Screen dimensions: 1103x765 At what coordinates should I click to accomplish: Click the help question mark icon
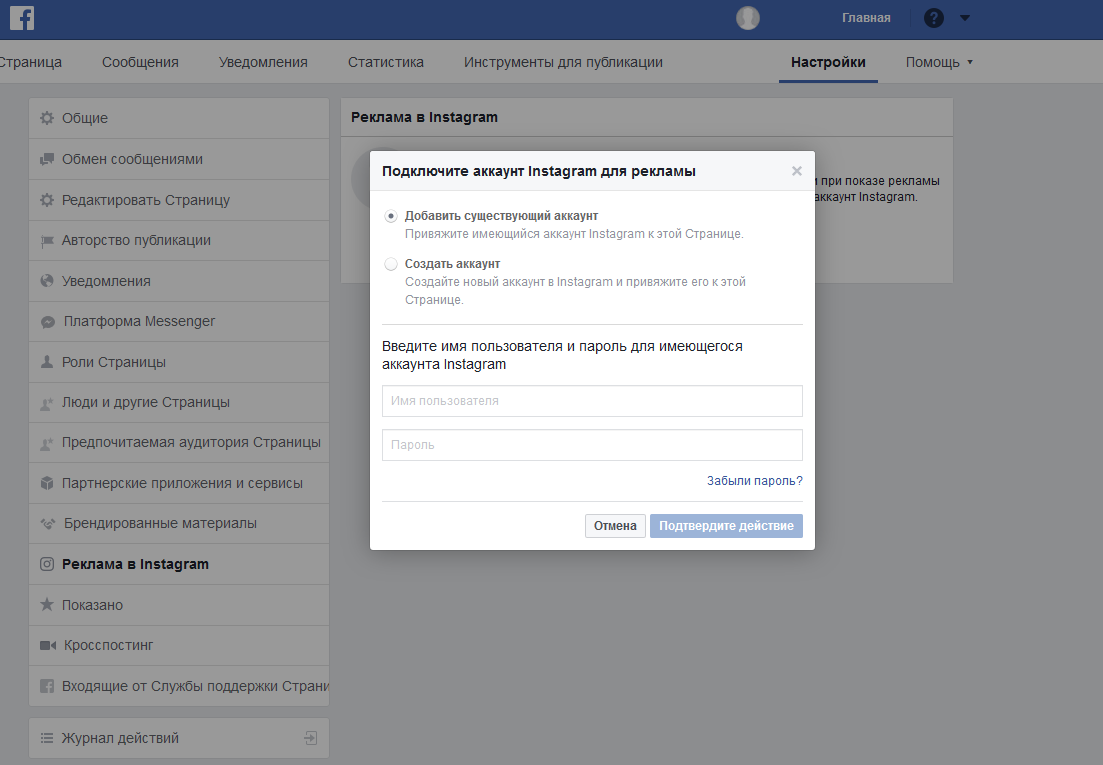point(933,18)
